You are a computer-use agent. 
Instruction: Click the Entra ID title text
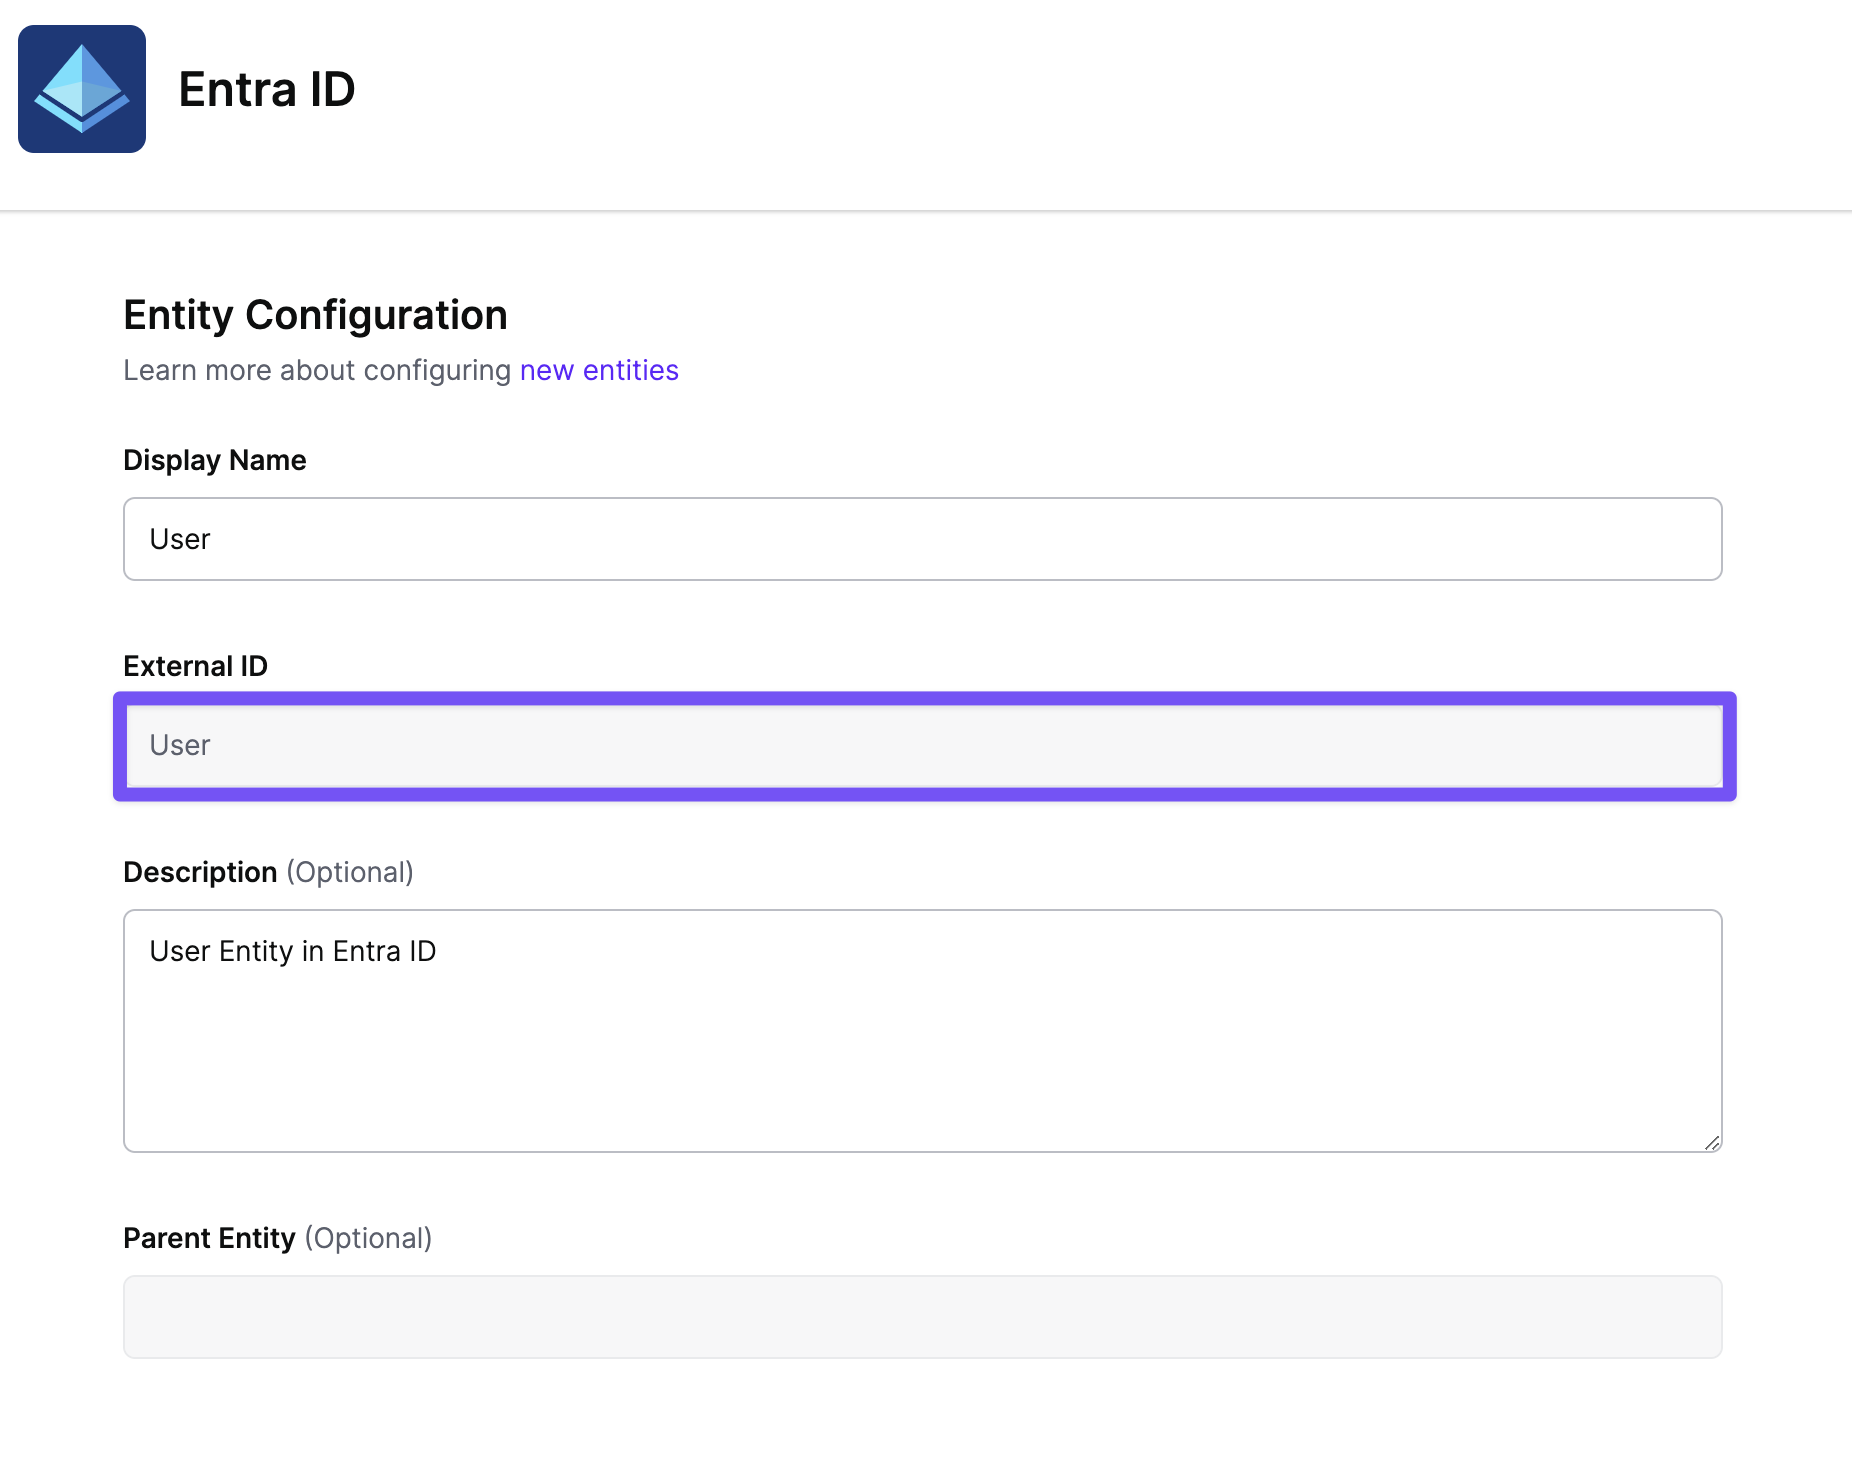267,89
